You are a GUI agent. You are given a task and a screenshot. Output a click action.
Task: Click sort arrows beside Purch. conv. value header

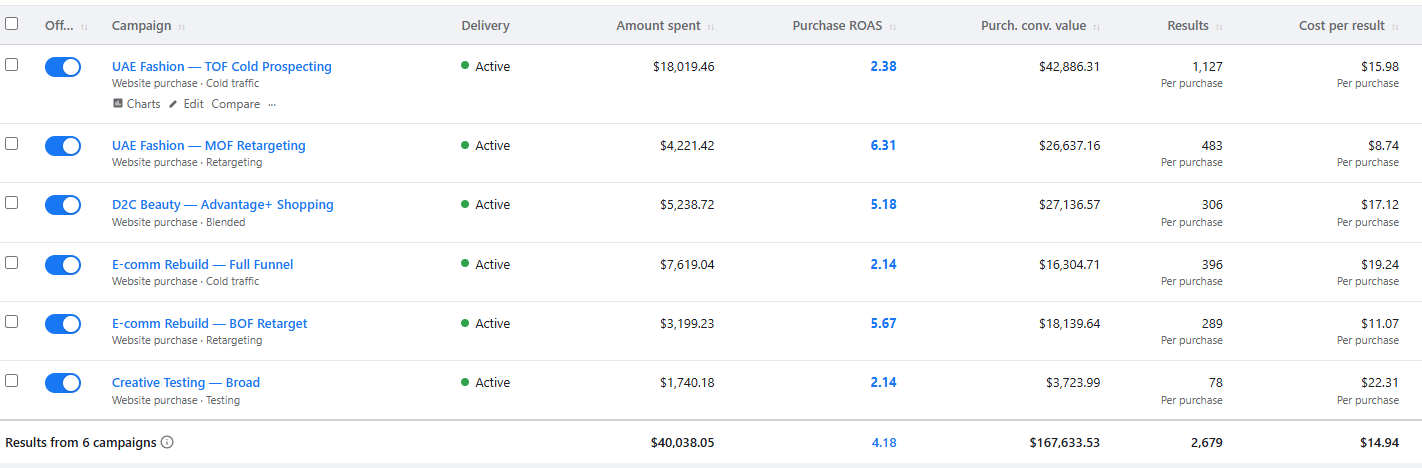click(x=1096, y=26)
